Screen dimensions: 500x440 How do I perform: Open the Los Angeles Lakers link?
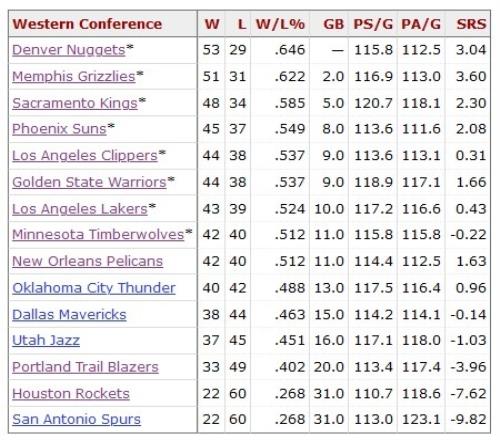(x=80, y=209)
